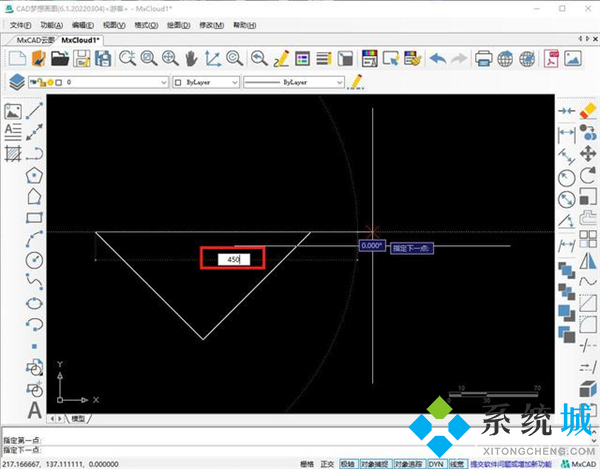Expand the ByLayer color dropdown
The image size is (600, 469).
click(206, 82)
